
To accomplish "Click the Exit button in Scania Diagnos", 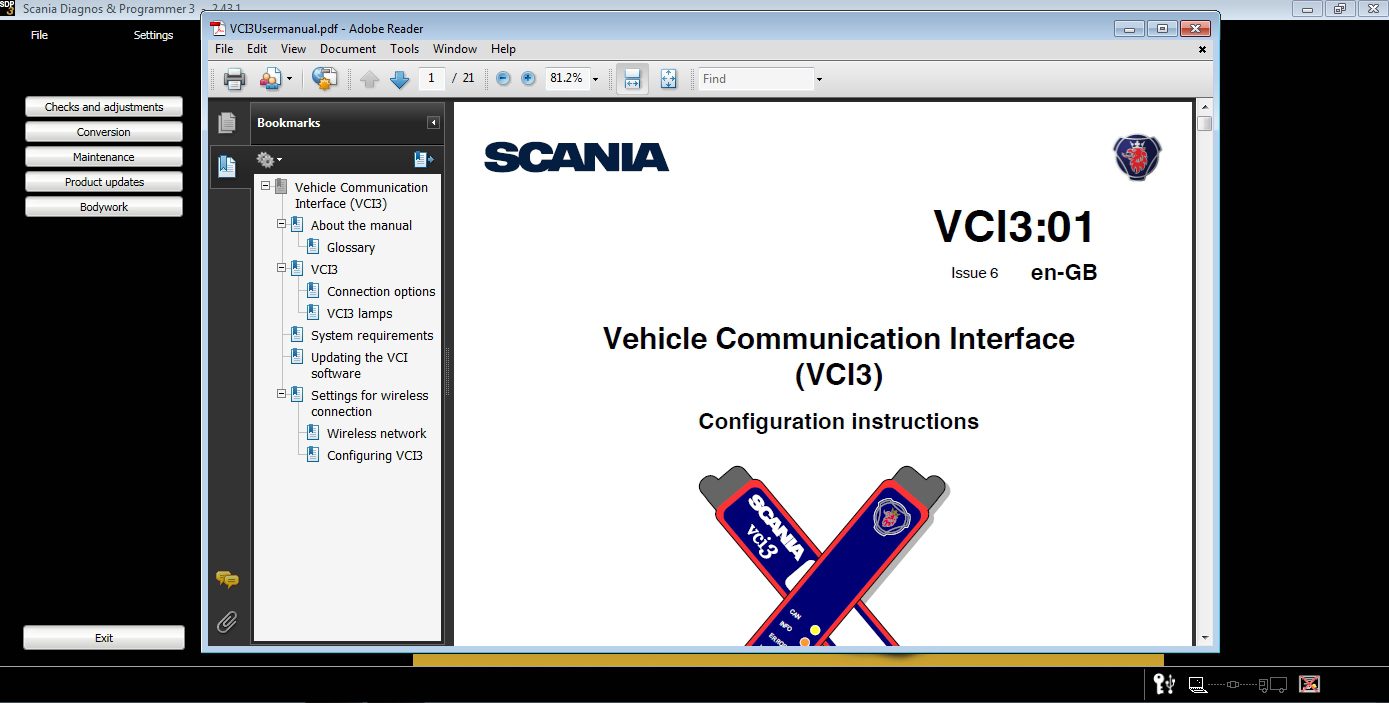I will click(x=103, y=637).
